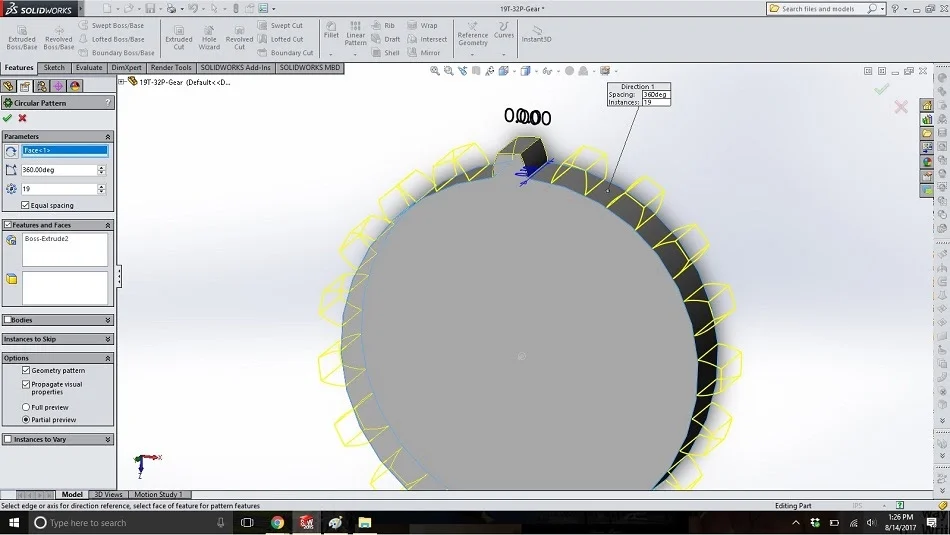
Task: Toggle Propagate visual properties checkbox
Action: (26, 384)
